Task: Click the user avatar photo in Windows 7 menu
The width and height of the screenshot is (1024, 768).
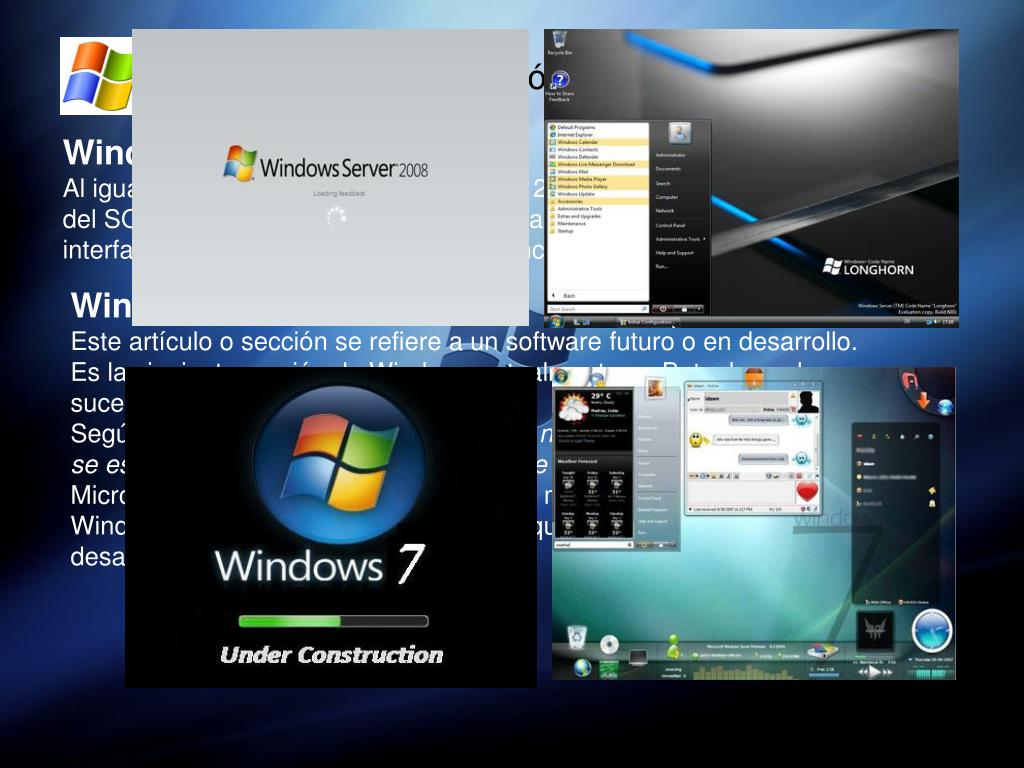Action: coord(655,389)
